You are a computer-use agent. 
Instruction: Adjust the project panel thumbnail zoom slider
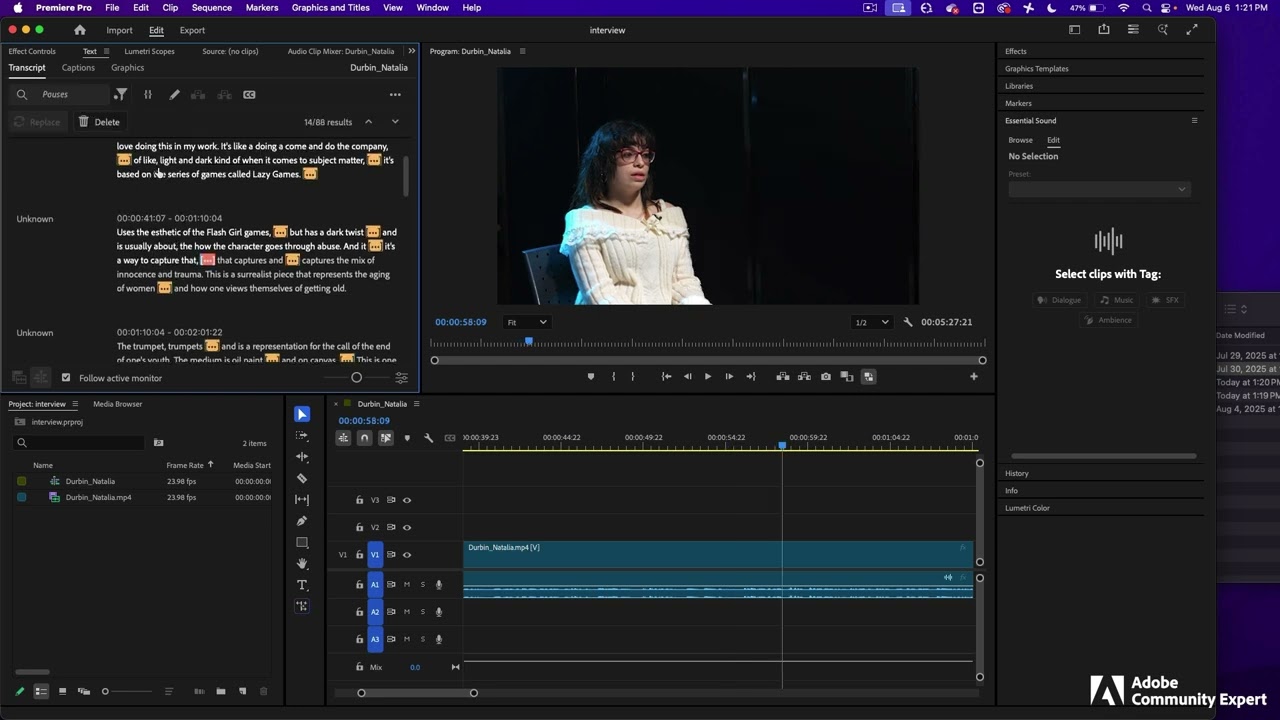(x=105, y=691)
